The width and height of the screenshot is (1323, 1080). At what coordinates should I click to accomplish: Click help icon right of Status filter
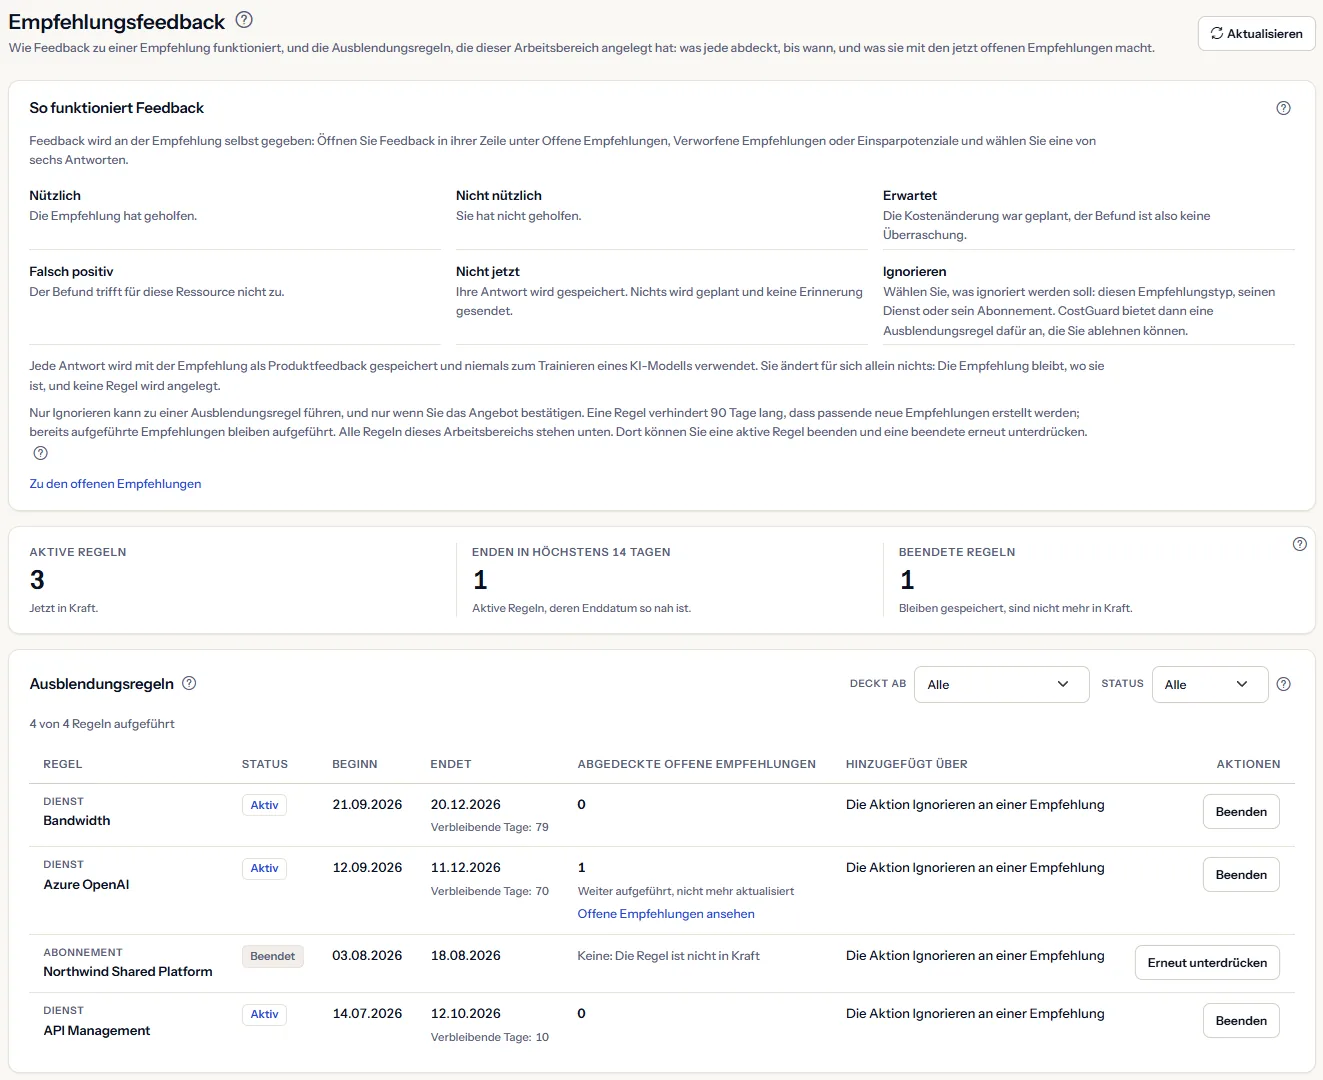tap(1283, 684)
